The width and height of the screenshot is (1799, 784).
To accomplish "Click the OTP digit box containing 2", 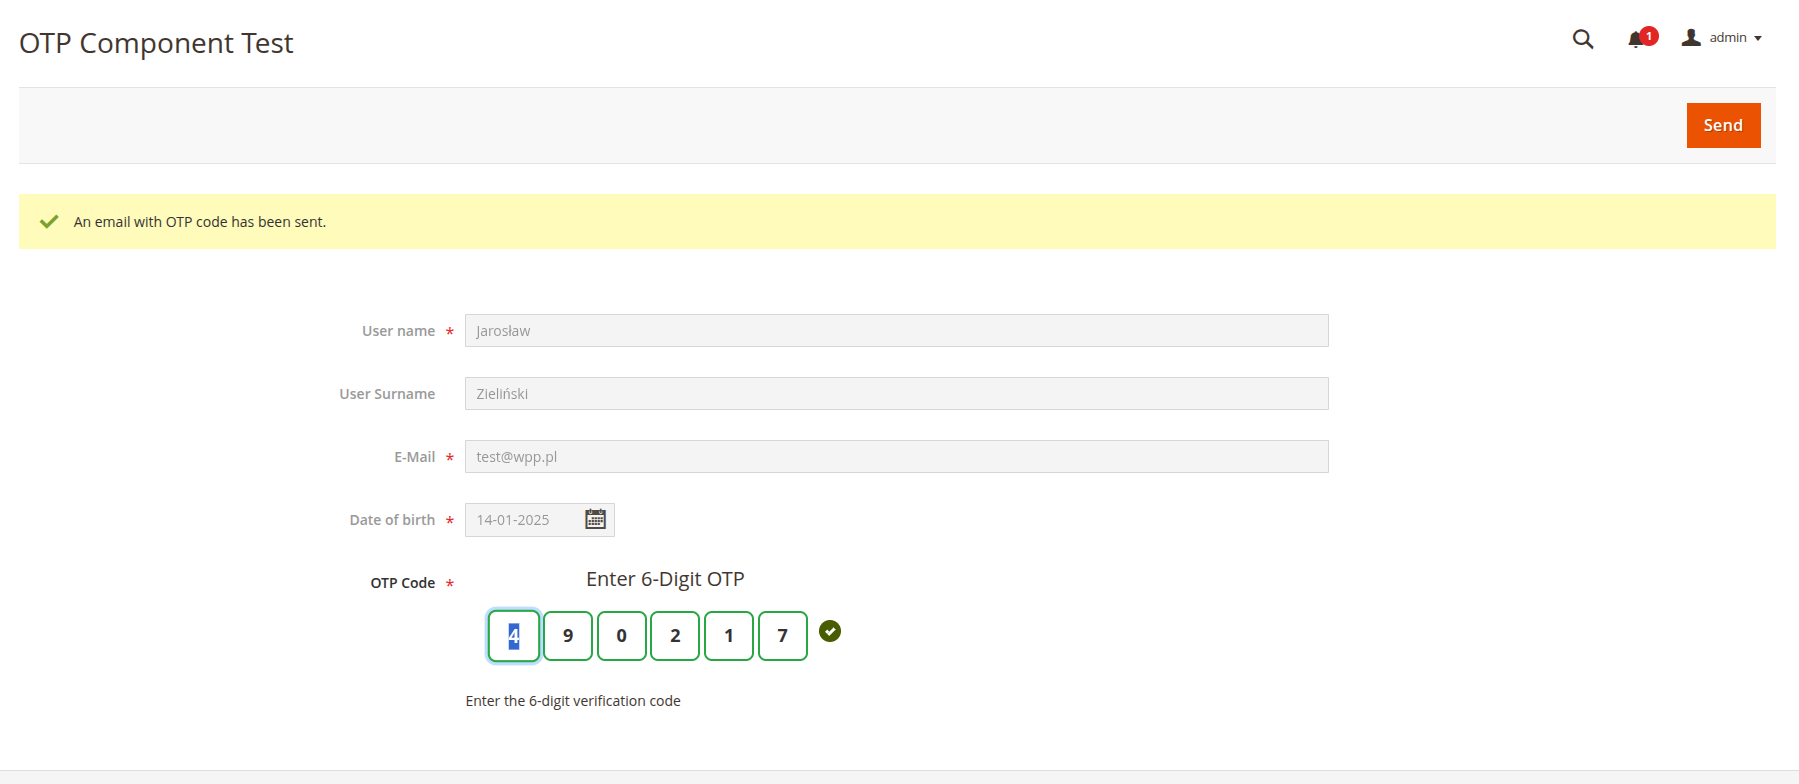I will coord(675,636).
